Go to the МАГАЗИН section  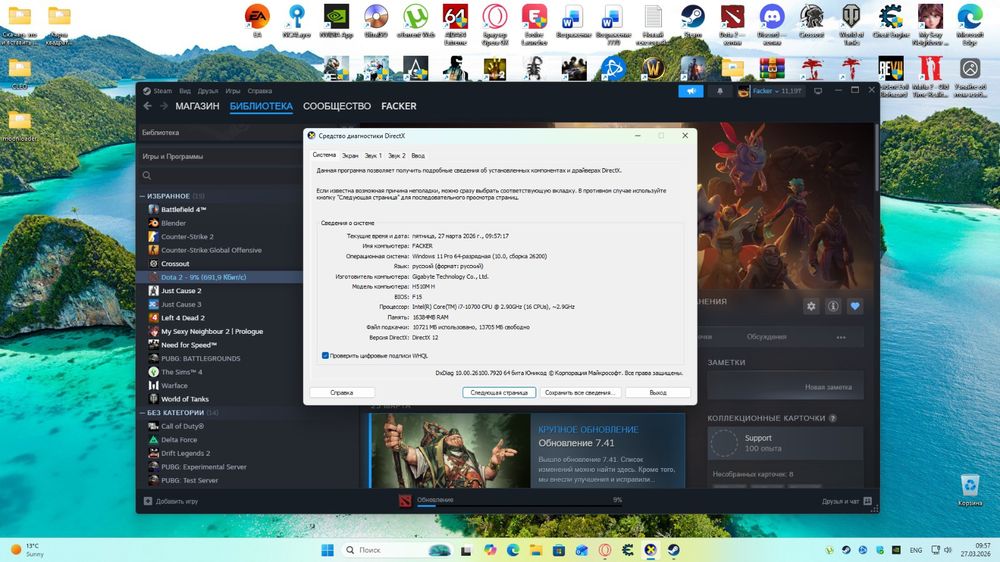click(197, 106)
